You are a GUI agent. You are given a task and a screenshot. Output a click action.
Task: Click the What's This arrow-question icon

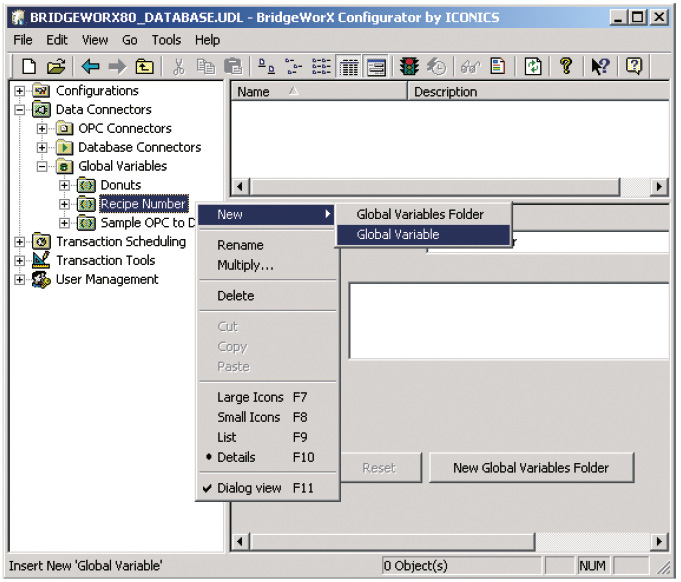[x=601, y=66]
